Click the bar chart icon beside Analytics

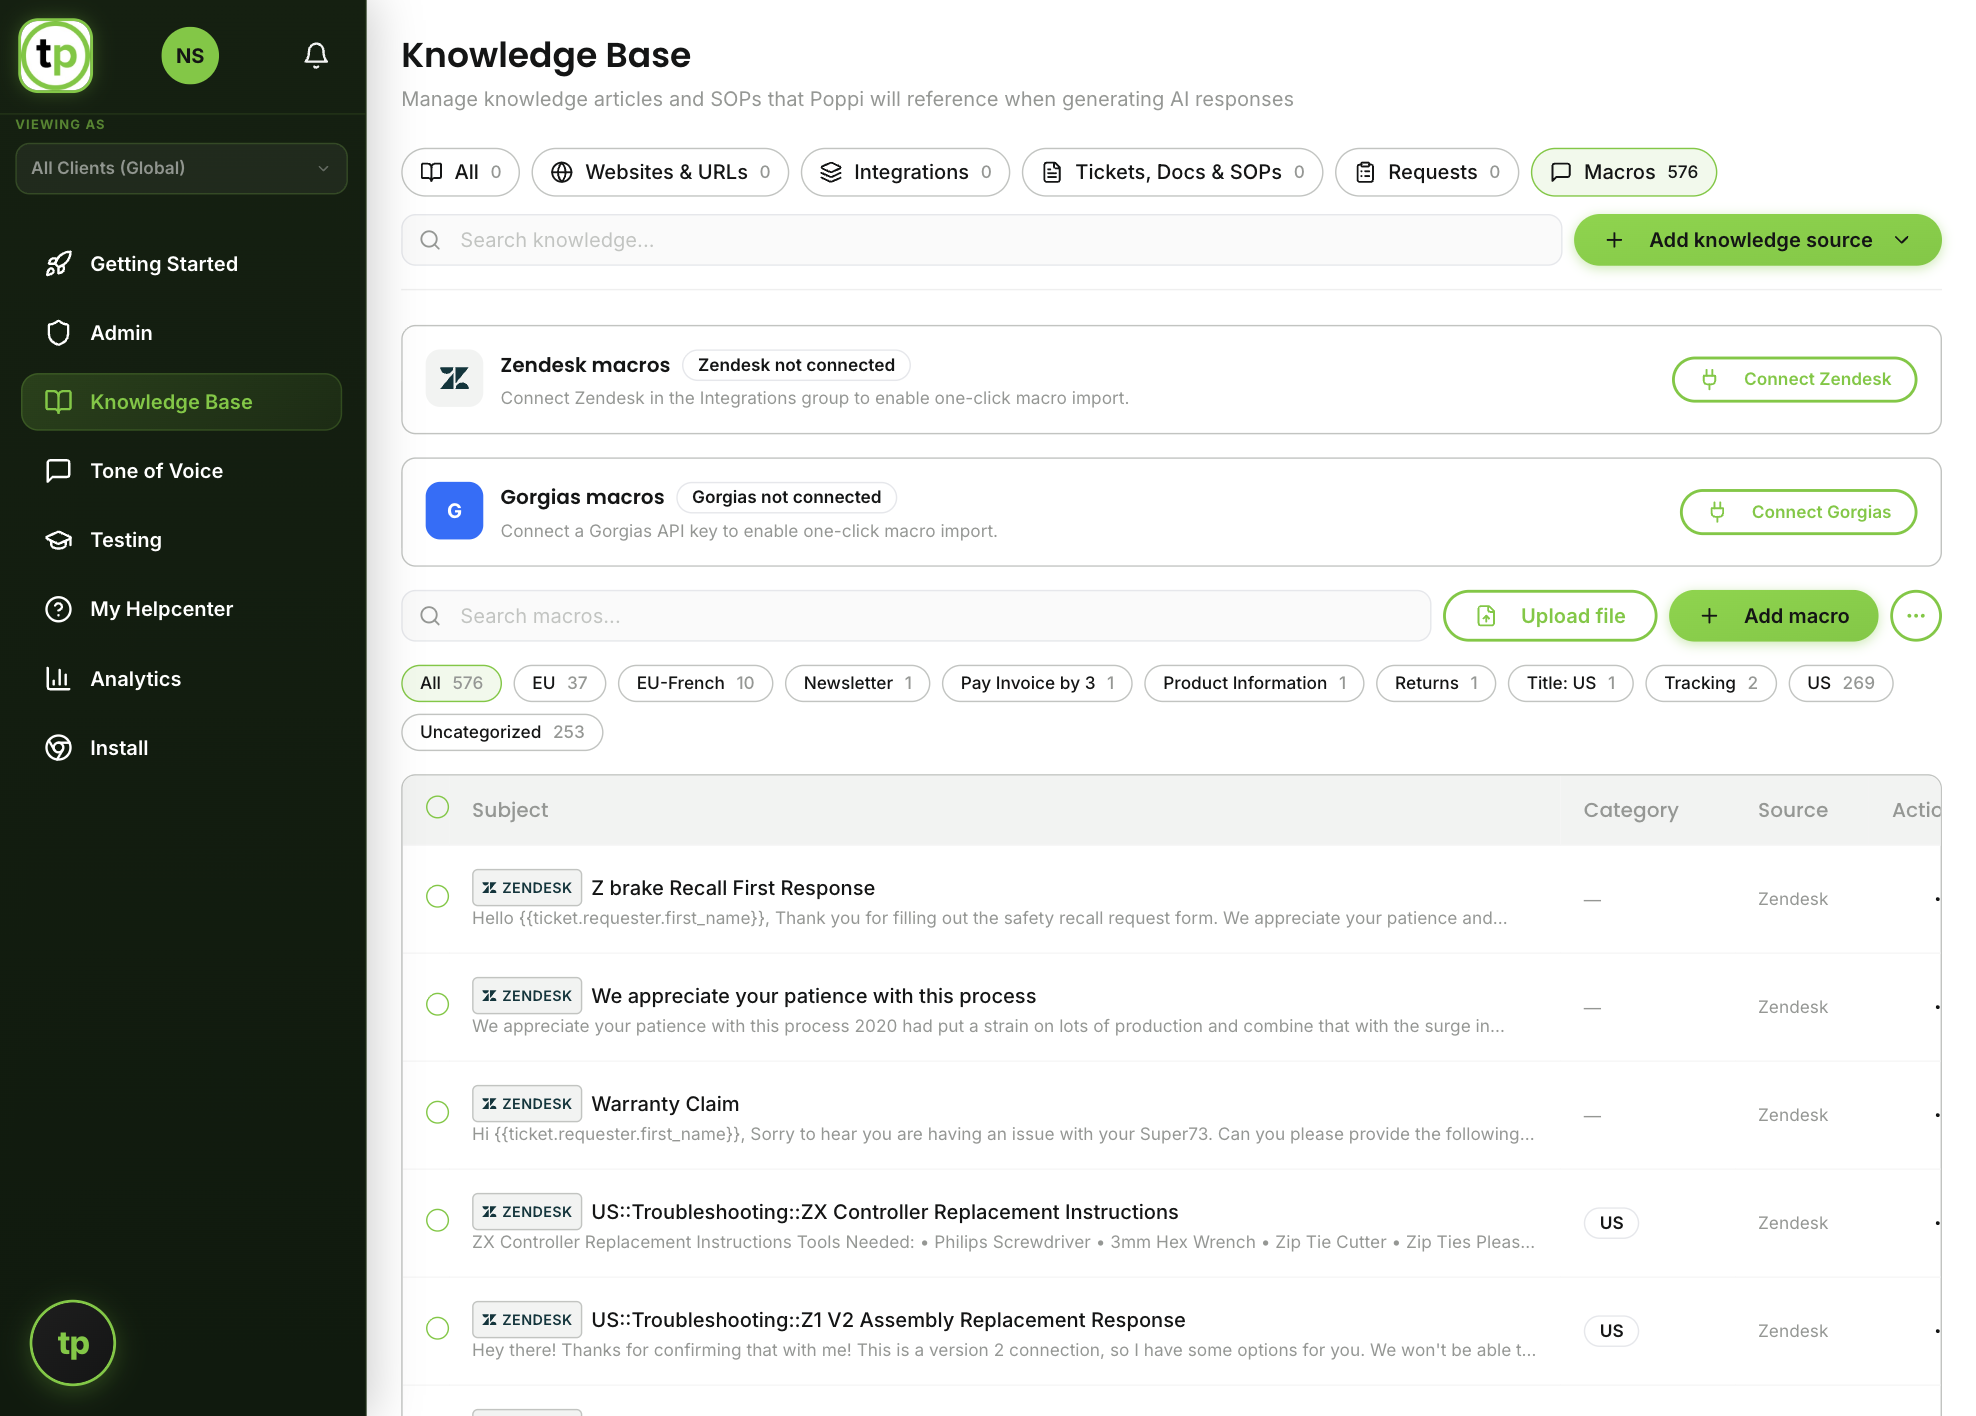pos(59,679)
